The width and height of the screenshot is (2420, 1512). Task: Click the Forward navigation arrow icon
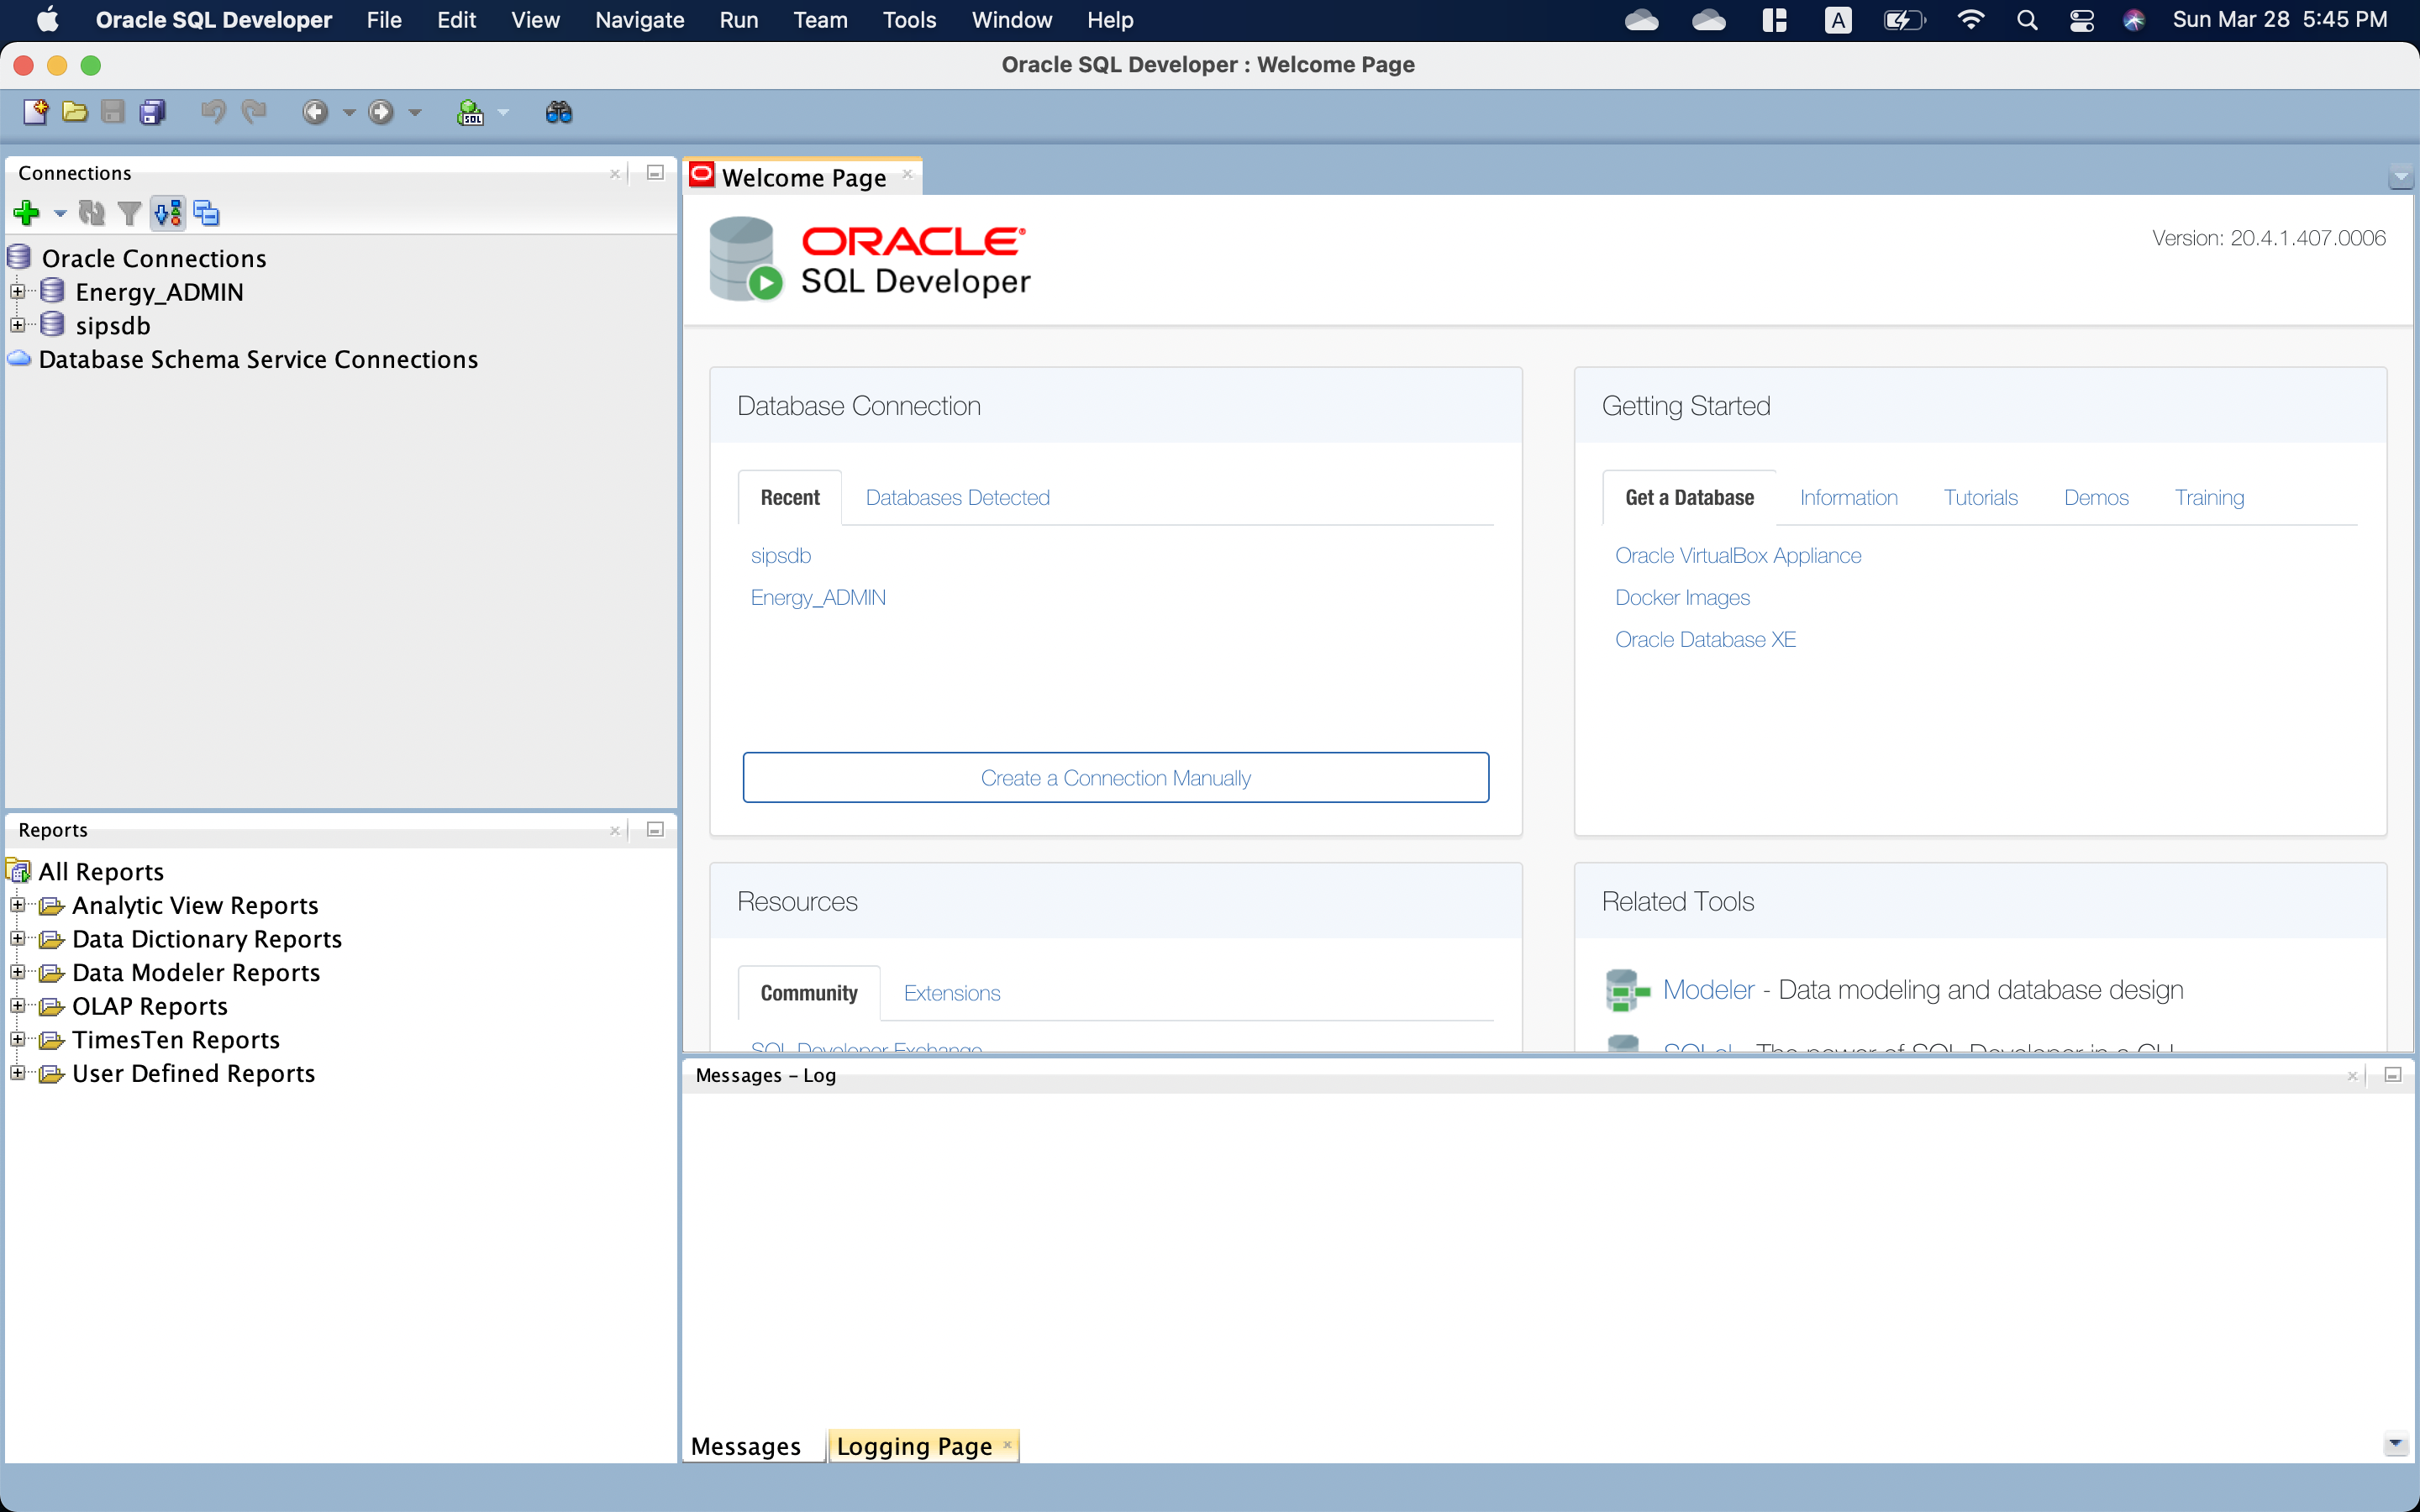380,112
